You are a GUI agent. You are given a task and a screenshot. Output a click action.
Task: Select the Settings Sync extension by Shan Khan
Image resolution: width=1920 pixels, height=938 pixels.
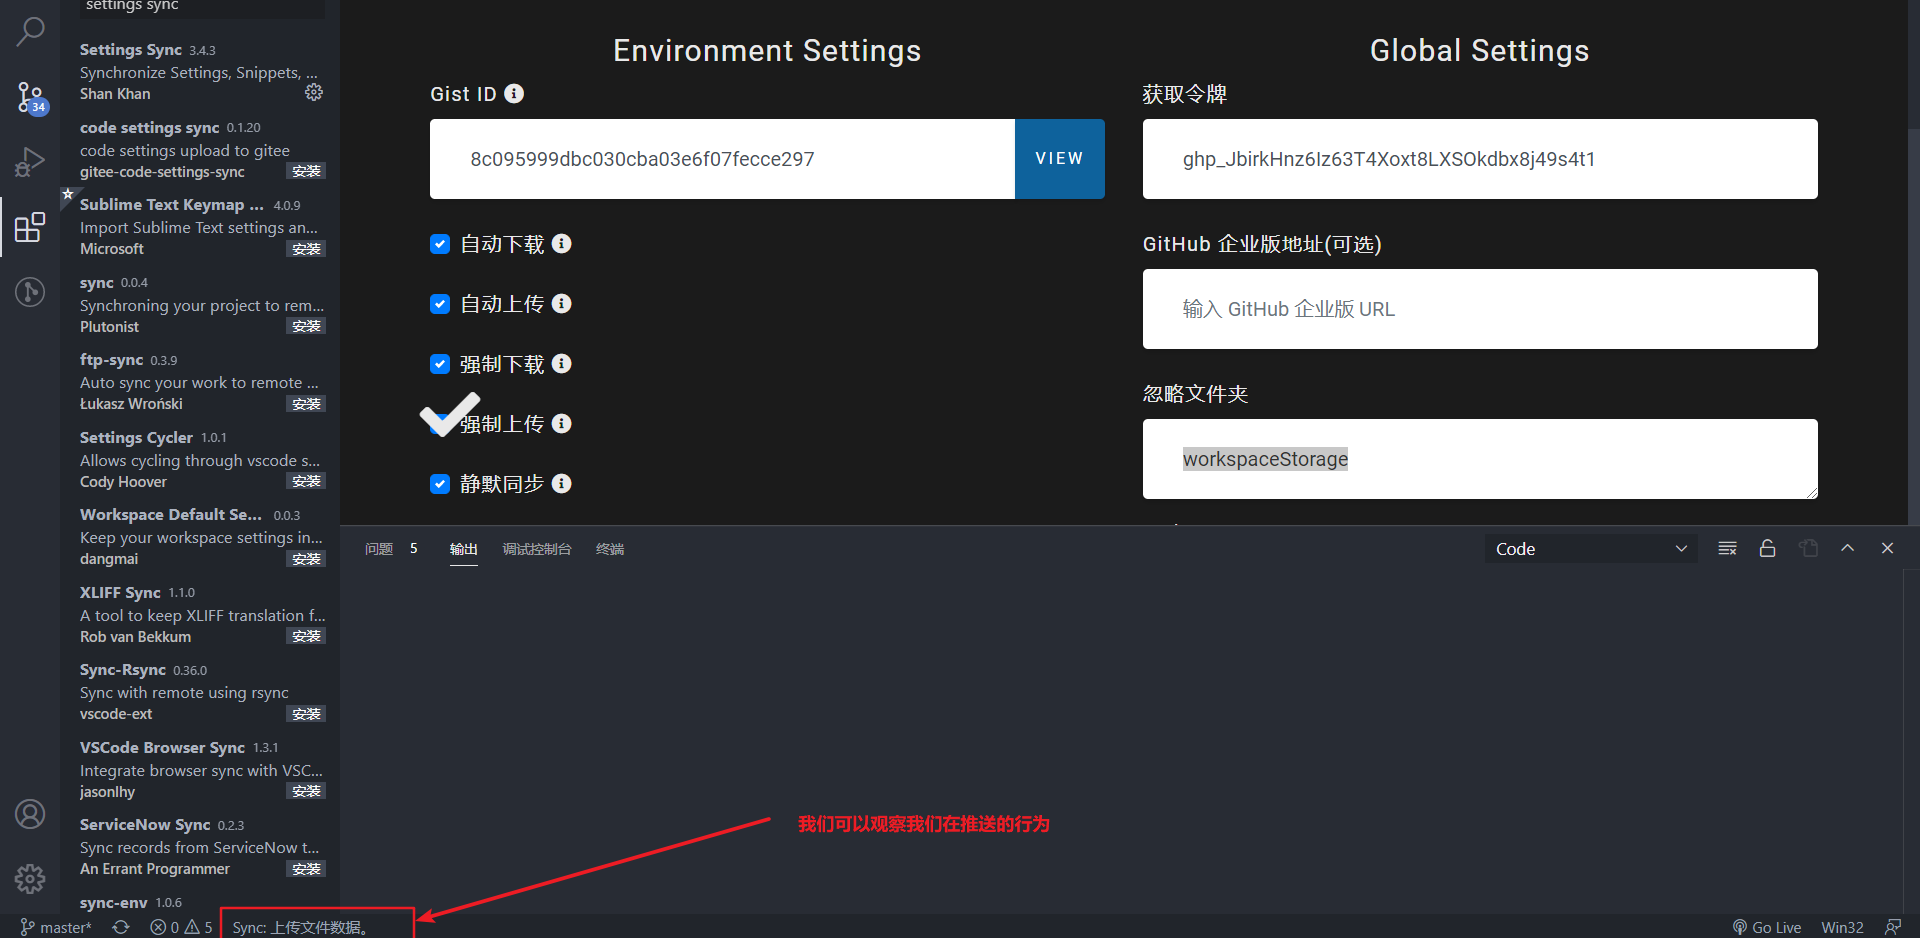(200, 71)
